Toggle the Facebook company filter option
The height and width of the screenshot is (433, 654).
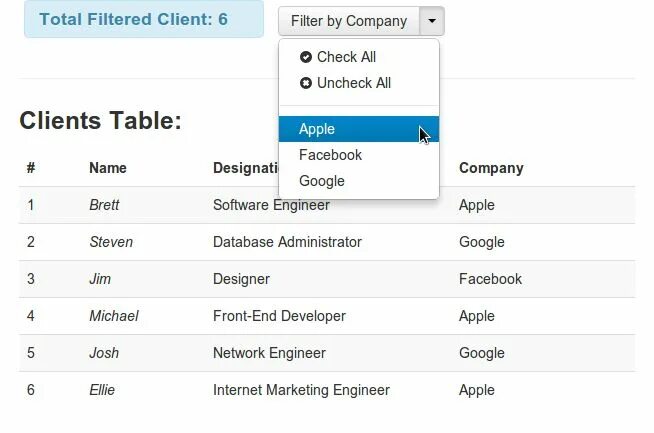pos(330,155)
